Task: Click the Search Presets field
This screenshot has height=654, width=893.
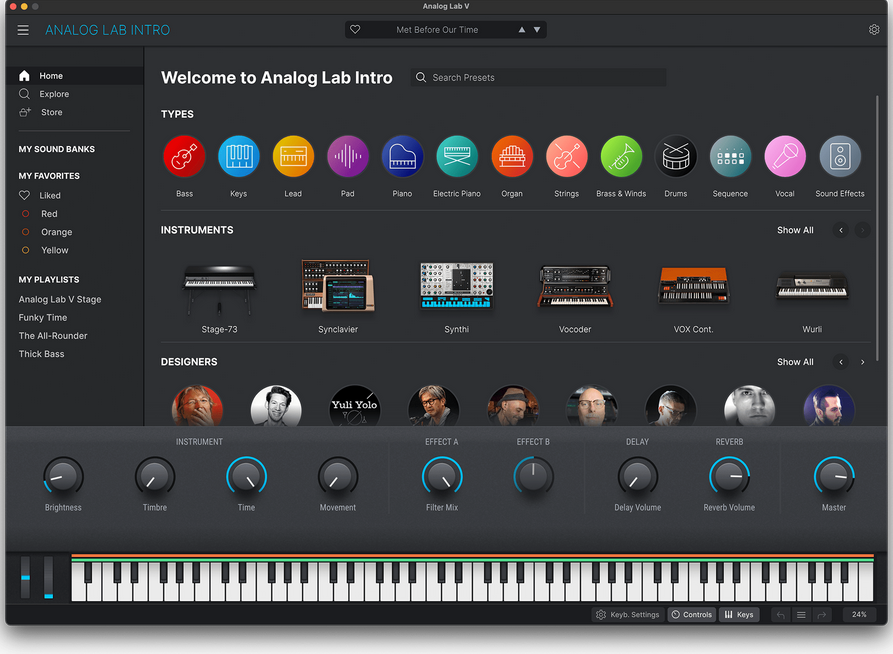Action: (x=538, y=77)
